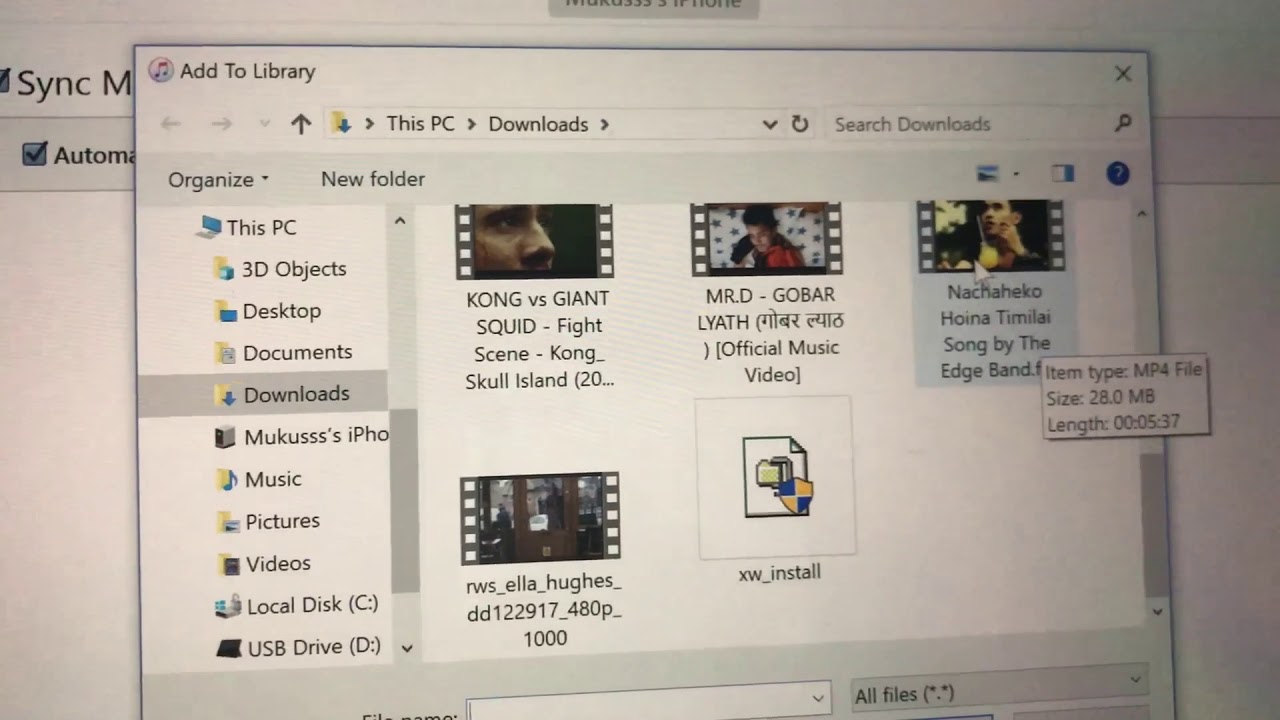Open address bar history dropdown
1280x720 pixels.
tap(769, 124)
